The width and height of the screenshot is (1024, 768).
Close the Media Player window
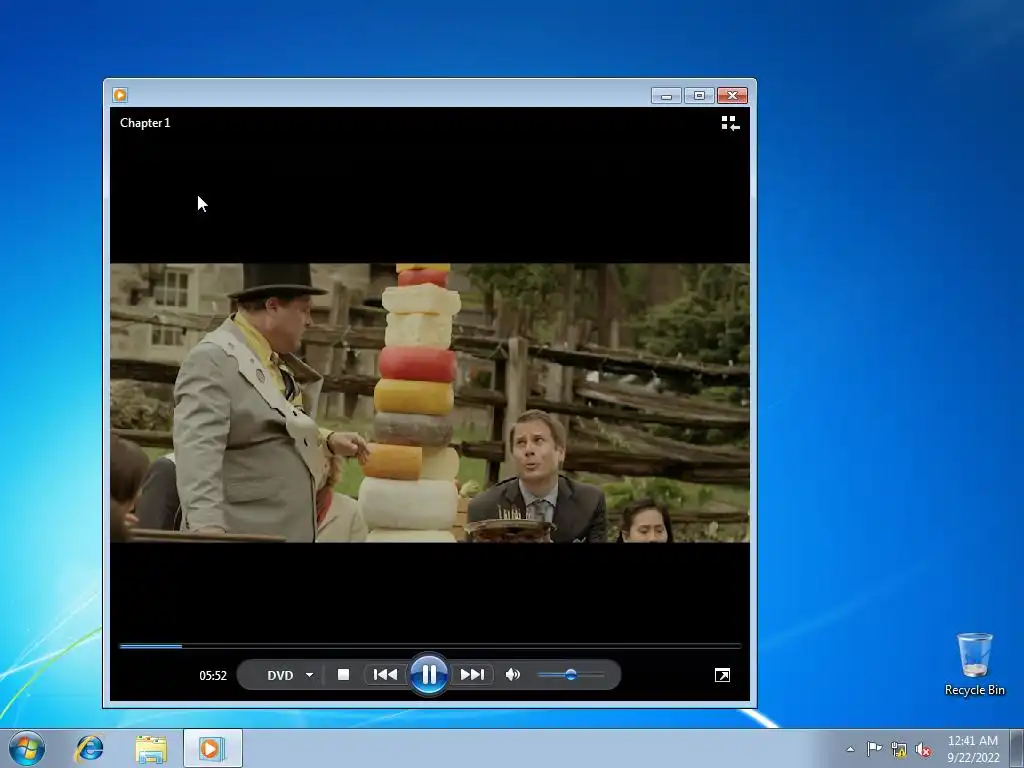[x=732, y=96]
